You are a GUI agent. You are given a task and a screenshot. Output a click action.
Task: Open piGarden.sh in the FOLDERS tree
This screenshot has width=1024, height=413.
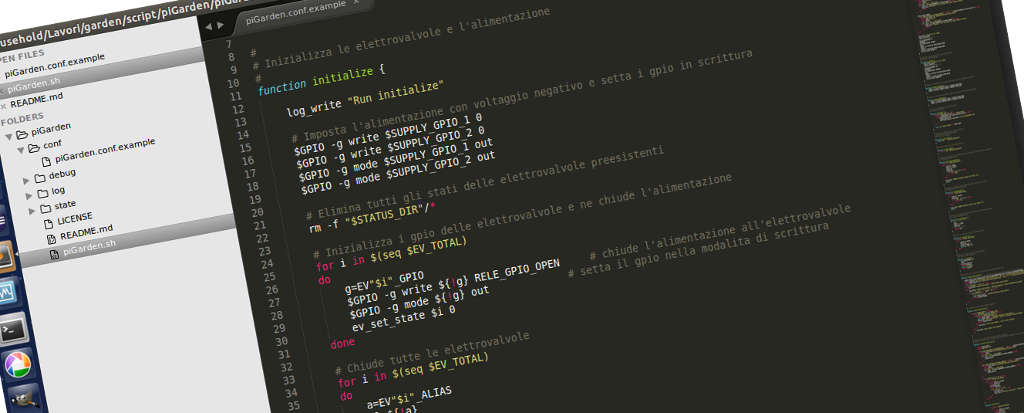(89, 247)
